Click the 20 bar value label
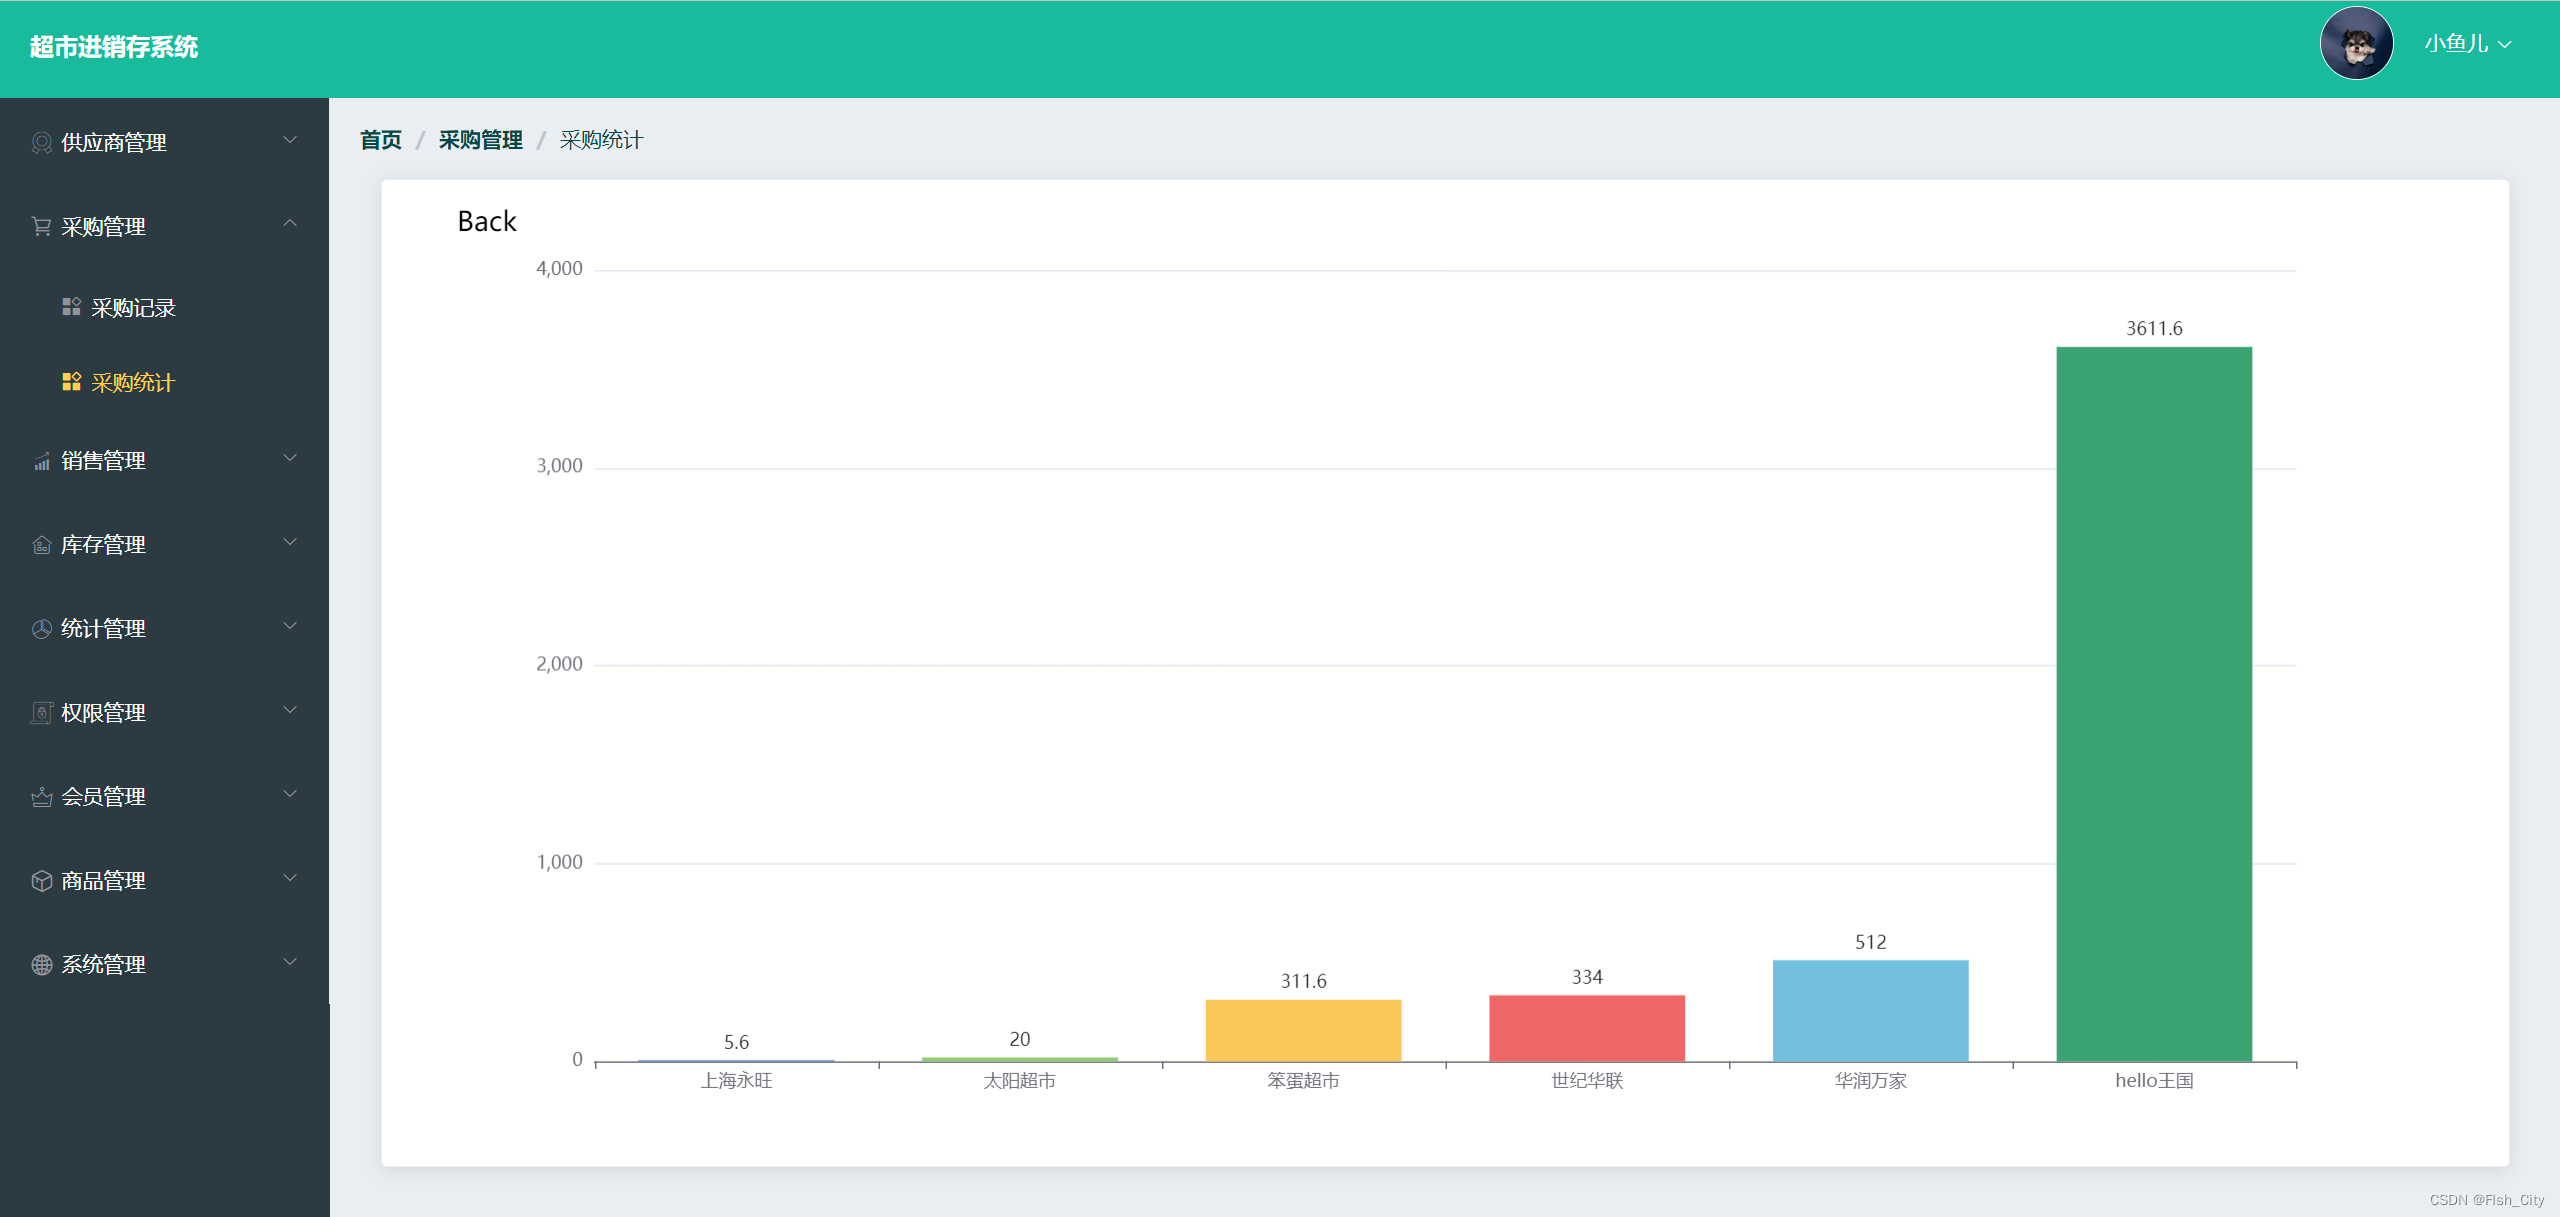This screenshot has width=2560, height=1217. pos(1020,1039)
